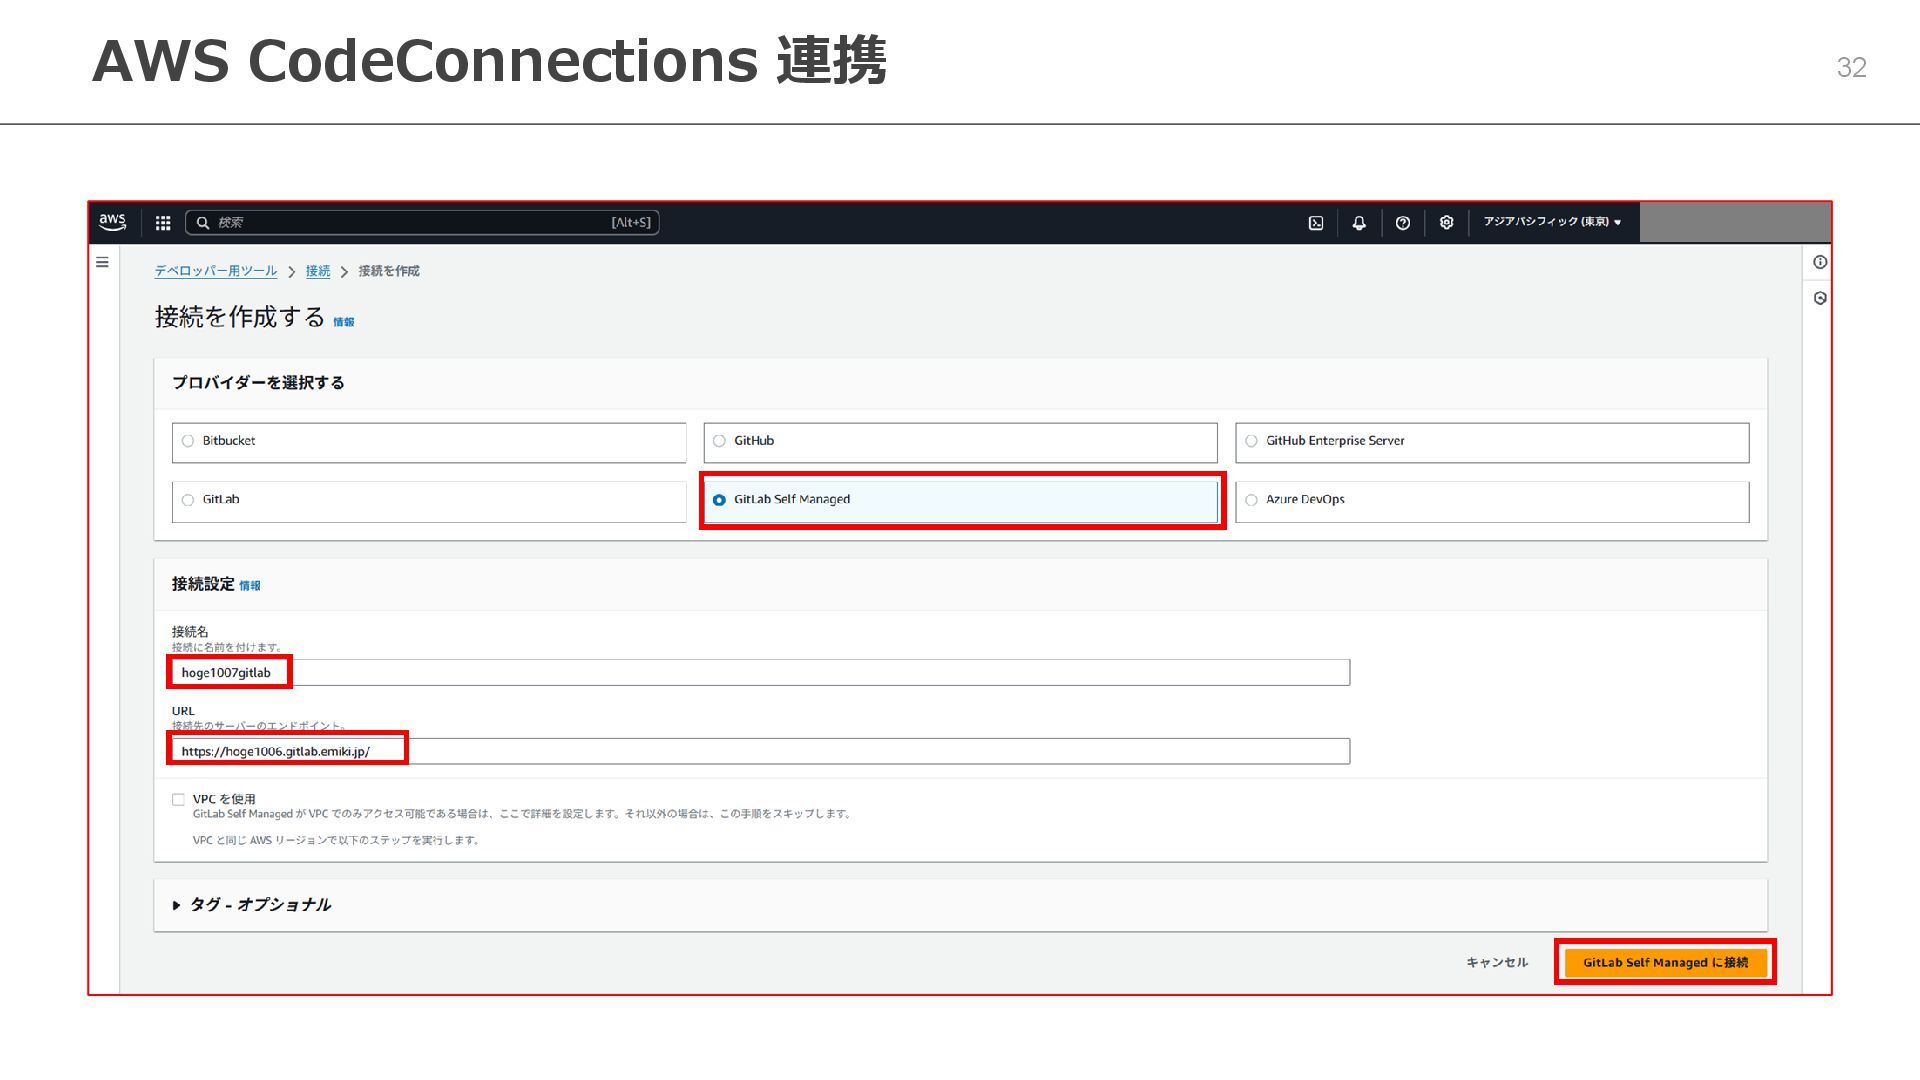Select the Bitbucket provider radio button
This screenshot has height=1080, width=1920.
pyautogui.click(x=188, y=441)
